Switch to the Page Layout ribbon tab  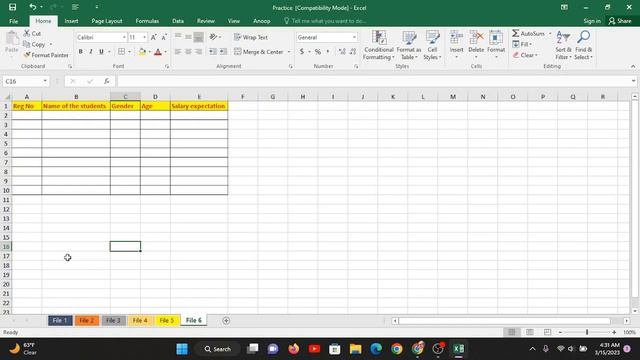tap(107, 21)
